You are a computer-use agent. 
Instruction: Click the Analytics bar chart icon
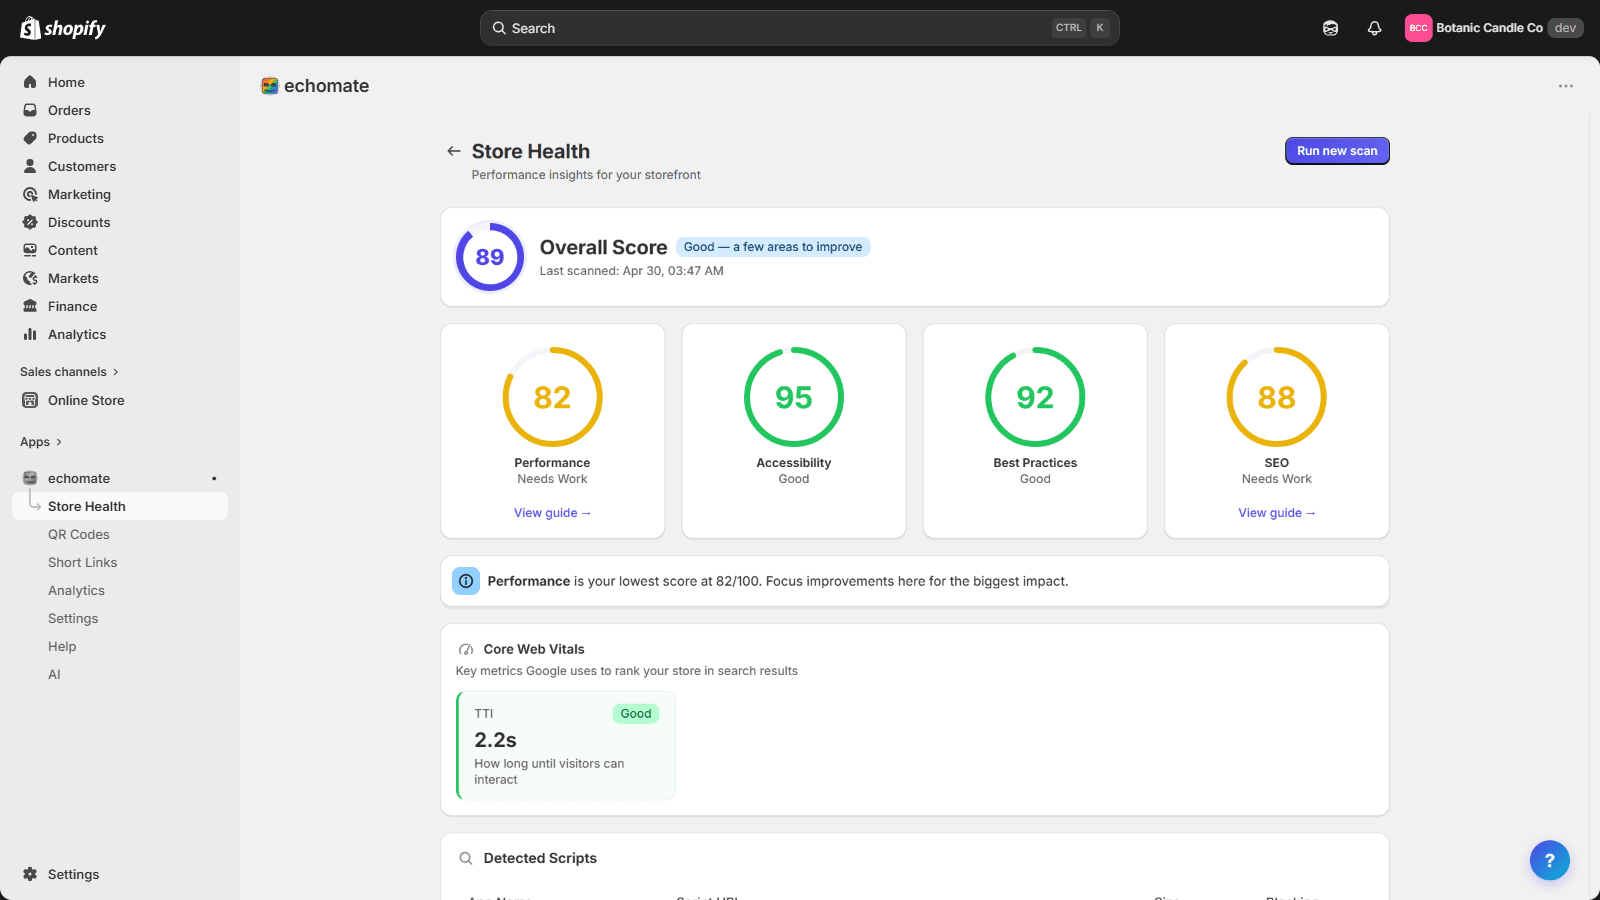[30, 334]
